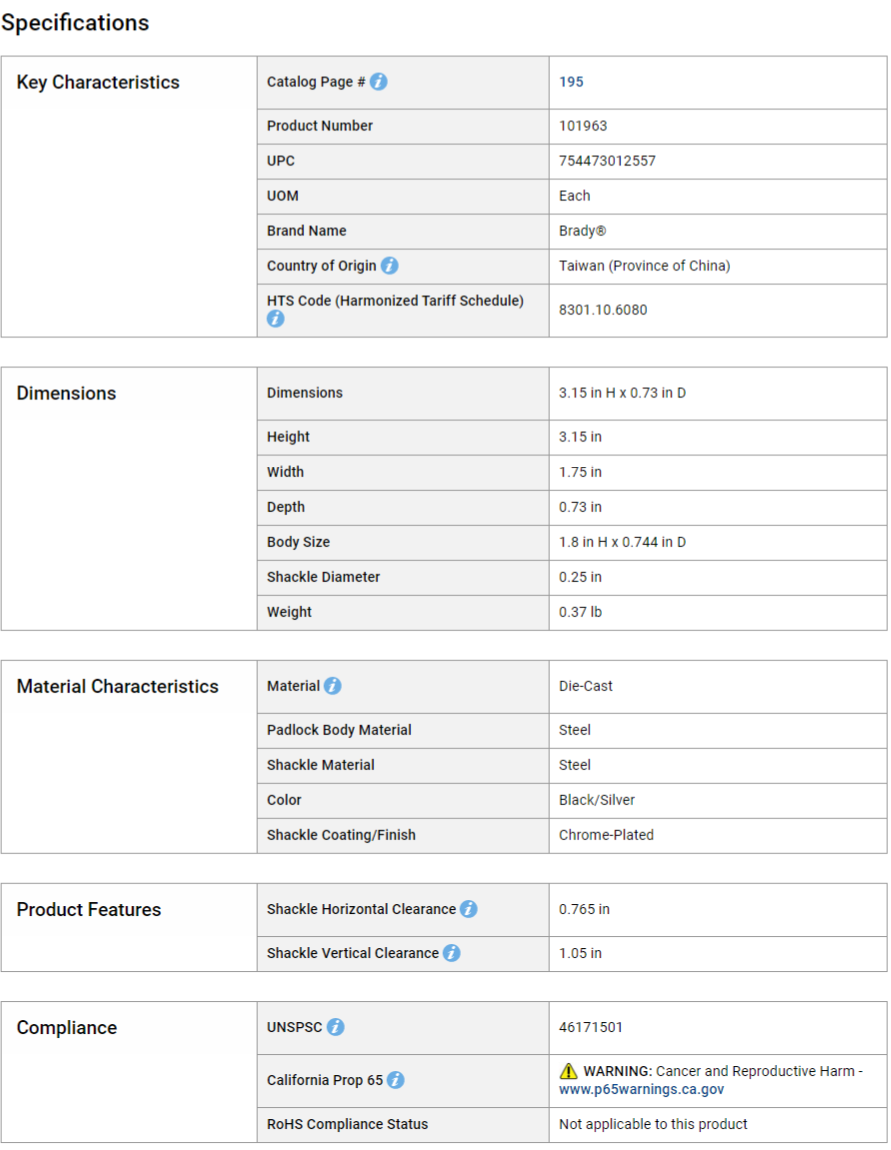Click info icon beside Material label
This screenshot has width=891, height=1150.
332,686
